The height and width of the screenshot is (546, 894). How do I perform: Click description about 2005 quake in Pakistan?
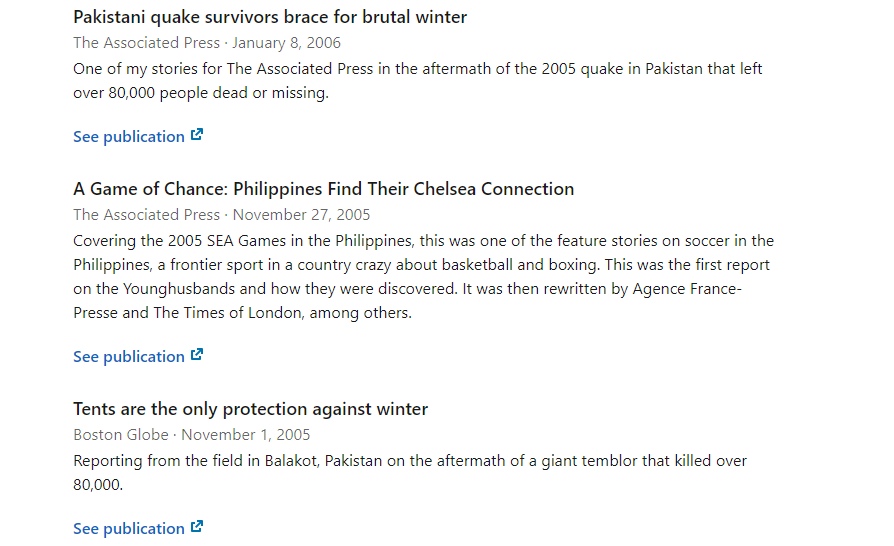tap(417, 80)
